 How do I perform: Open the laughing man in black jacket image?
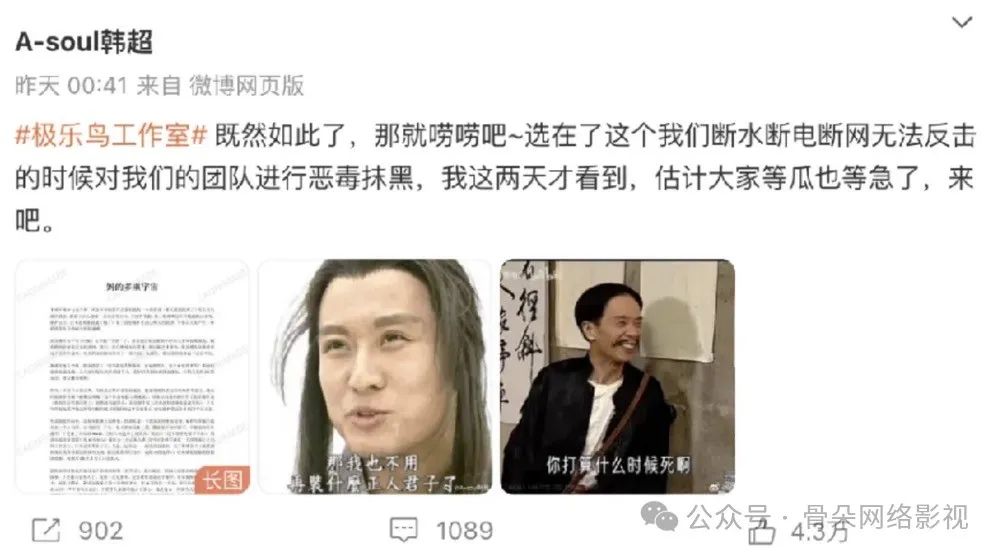617,376
